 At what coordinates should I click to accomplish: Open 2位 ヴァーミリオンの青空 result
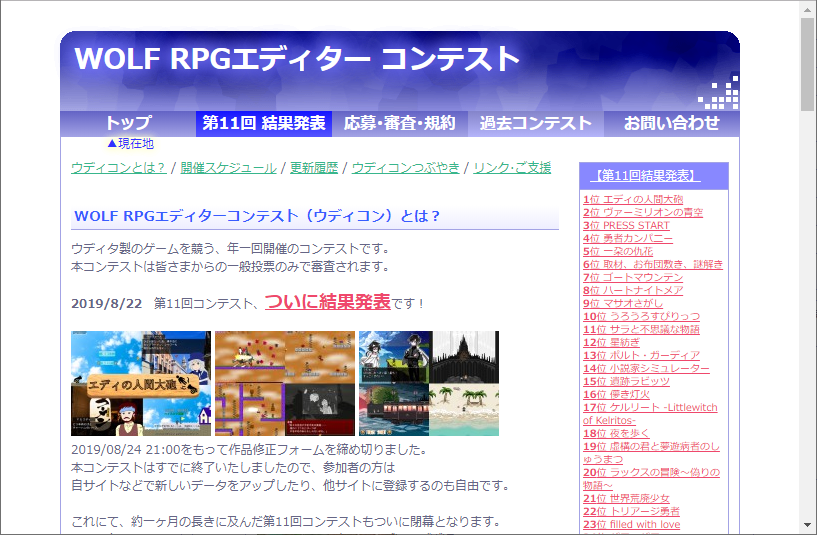click(642, 212)
